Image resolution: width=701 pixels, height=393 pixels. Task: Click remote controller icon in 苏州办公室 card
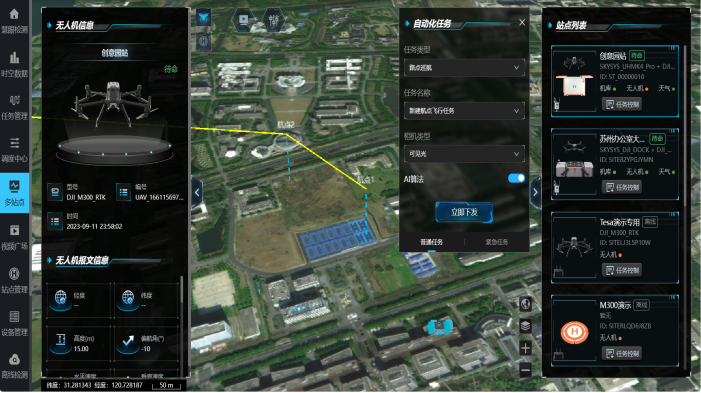click(x=557, y=187)
